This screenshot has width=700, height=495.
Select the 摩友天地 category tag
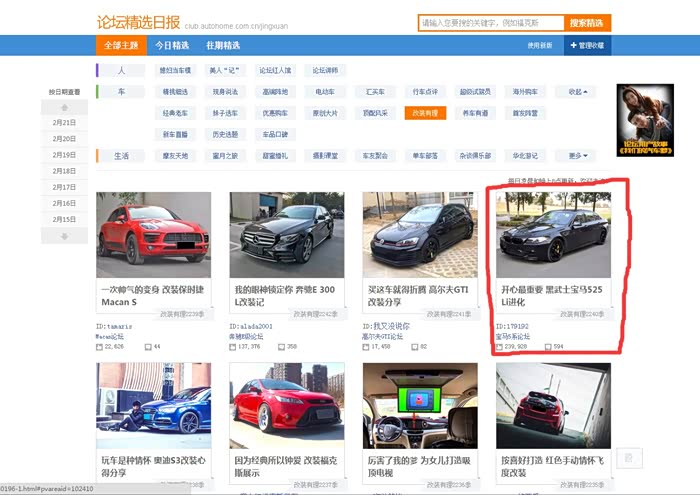click(174, 156)
